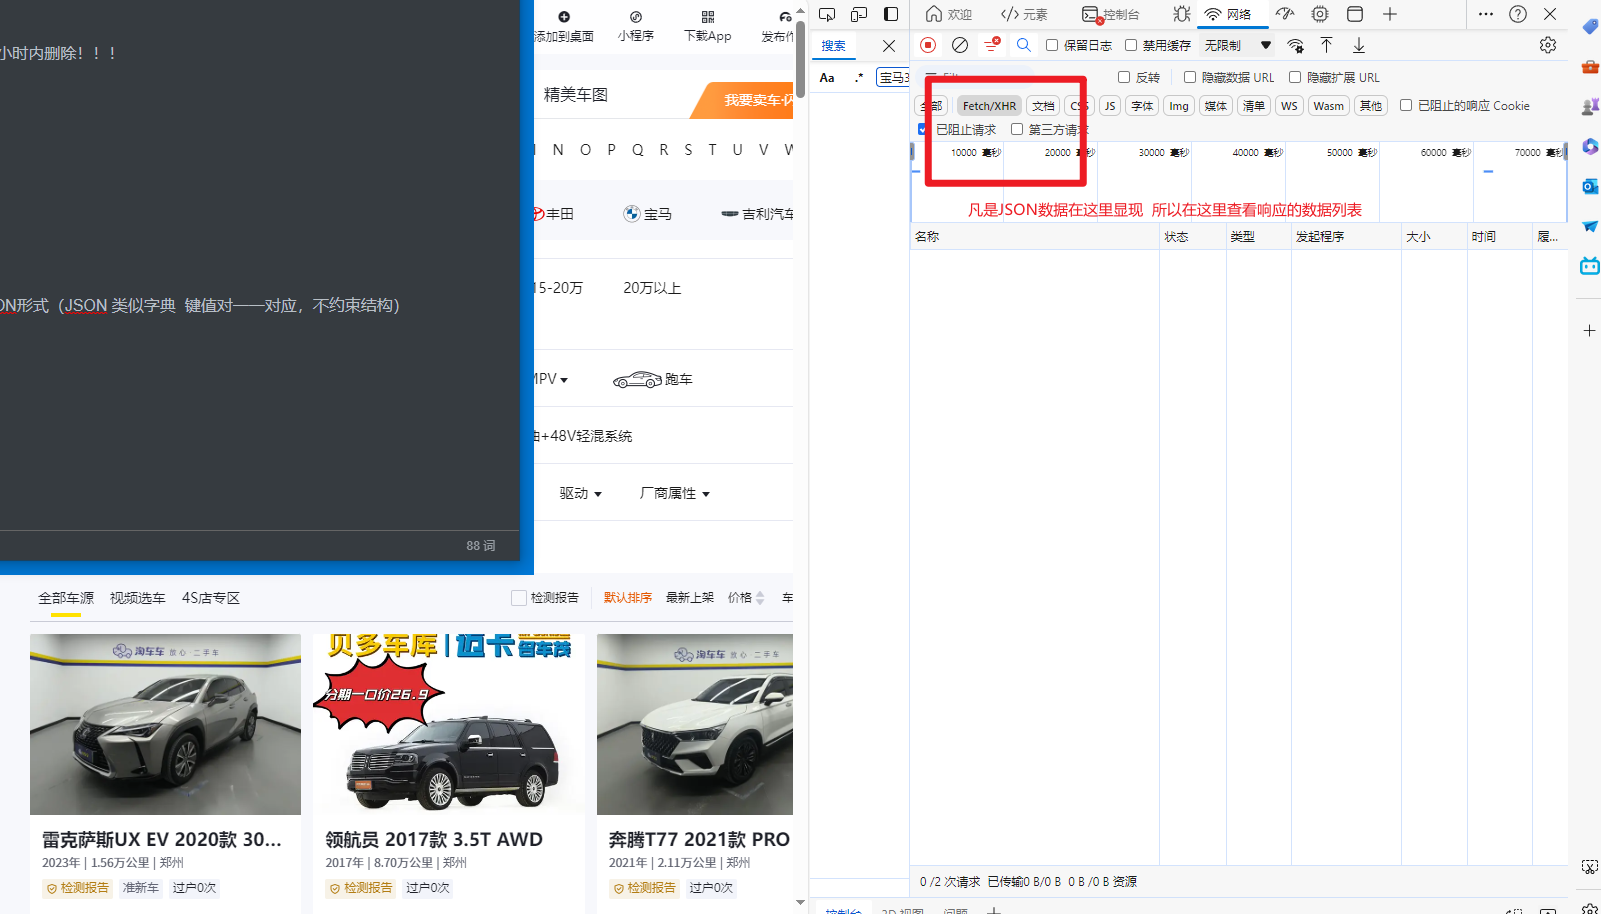Check 隐藏扩展 URL checkbox
1601x914 pixels.
(1295, 77)
